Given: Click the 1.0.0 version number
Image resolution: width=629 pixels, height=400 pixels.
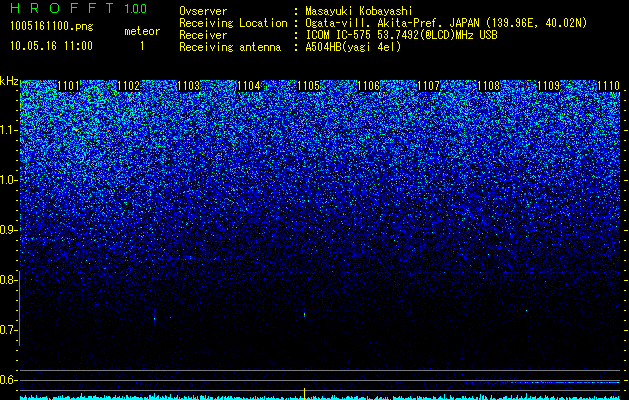Looking at the screenshot, I should coord(136,8).
